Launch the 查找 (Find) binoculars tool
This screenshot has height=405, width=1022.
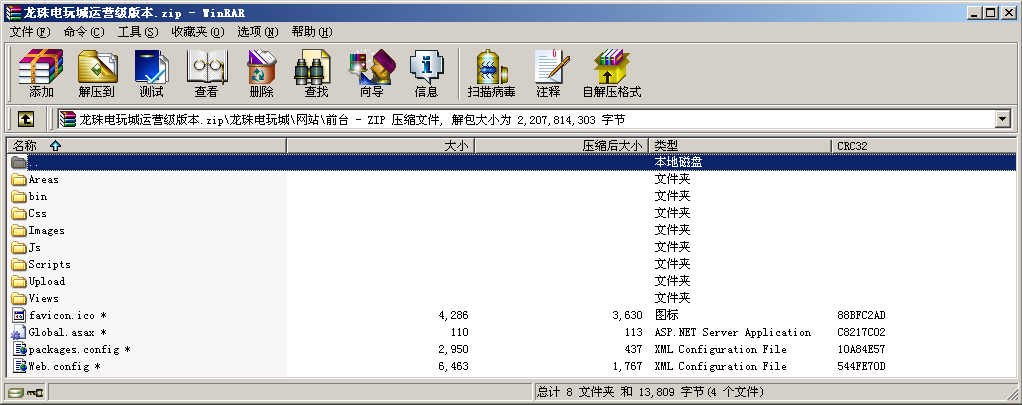click(x=316, y=73)
